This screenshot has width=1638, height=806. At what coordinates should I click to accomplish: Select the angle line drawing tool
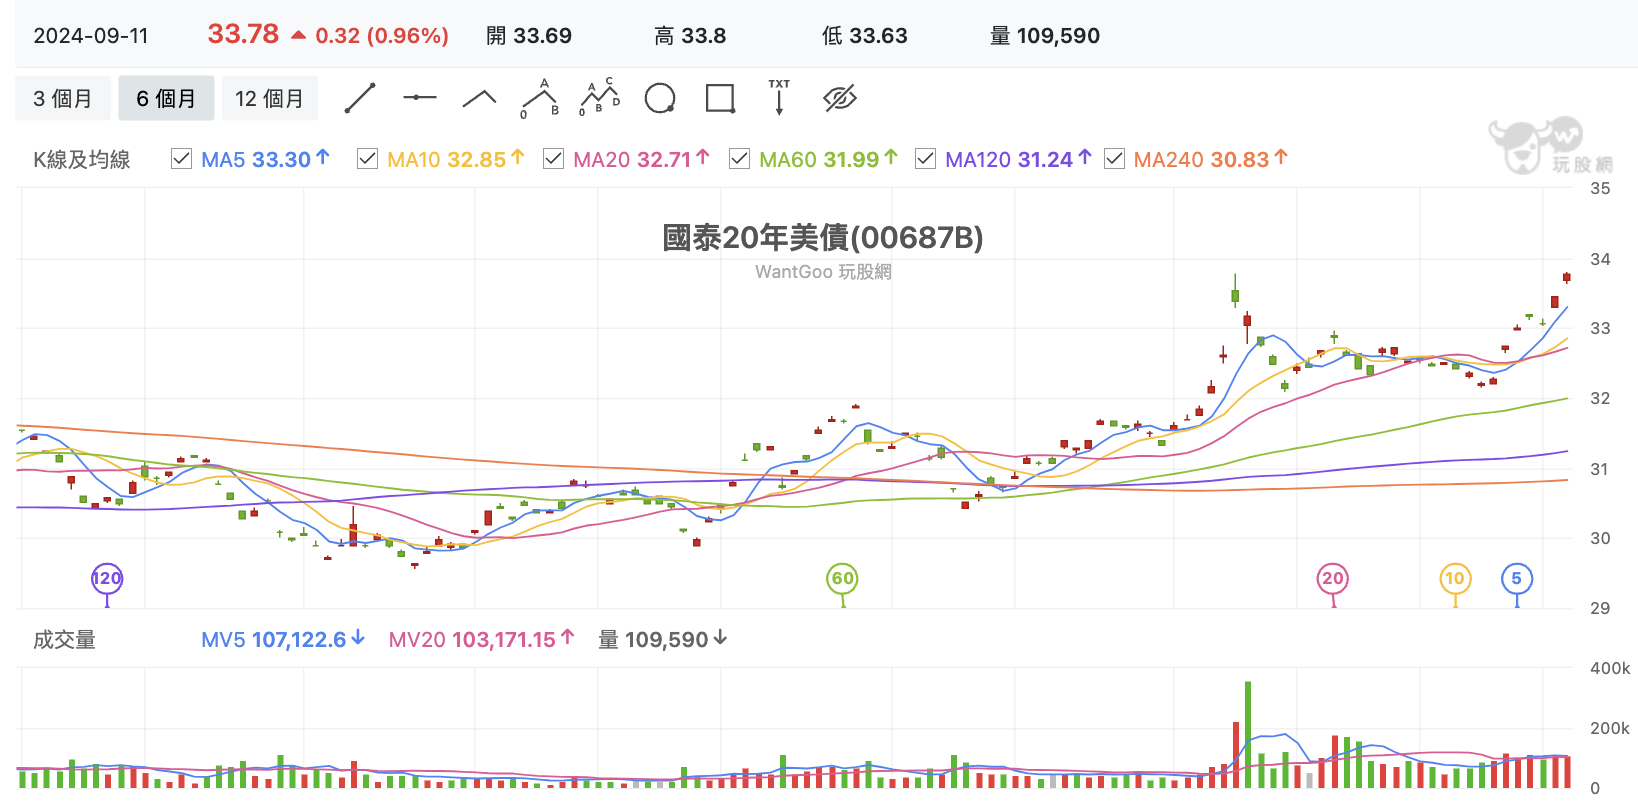click(480, 98)
